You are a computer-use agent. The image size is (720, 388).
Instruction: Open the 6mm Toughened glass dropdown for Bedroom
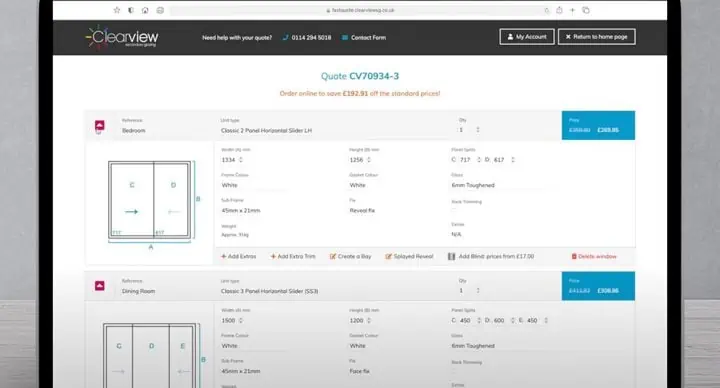496,185
